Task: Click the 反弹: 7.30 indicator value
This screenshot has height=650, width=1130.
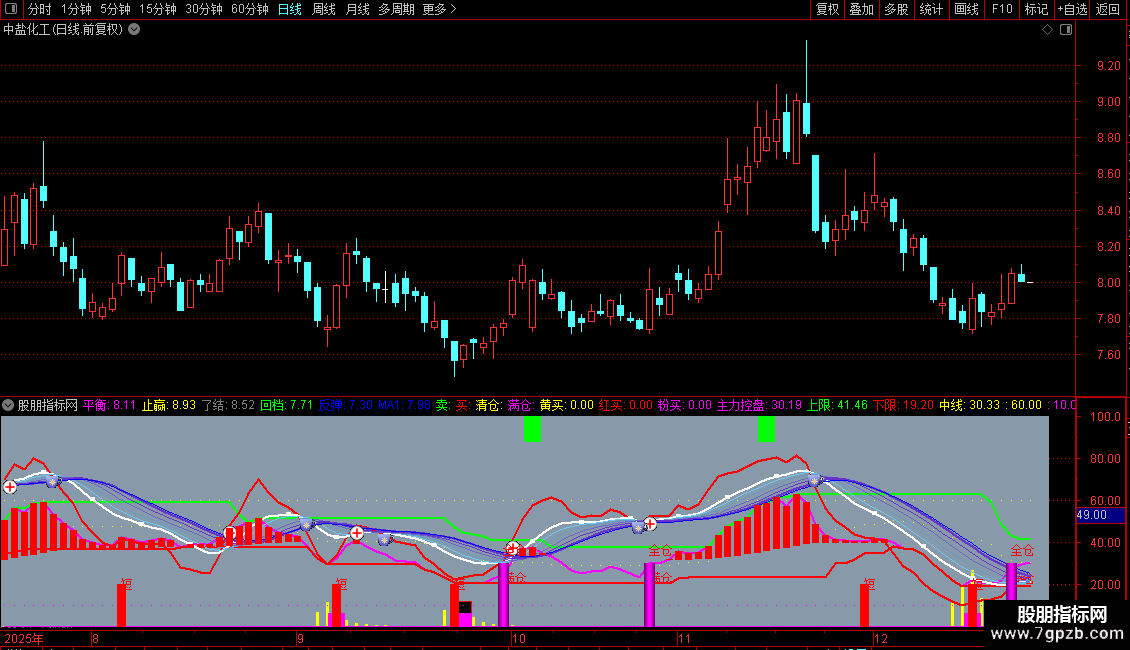Action: click(346, 405)
